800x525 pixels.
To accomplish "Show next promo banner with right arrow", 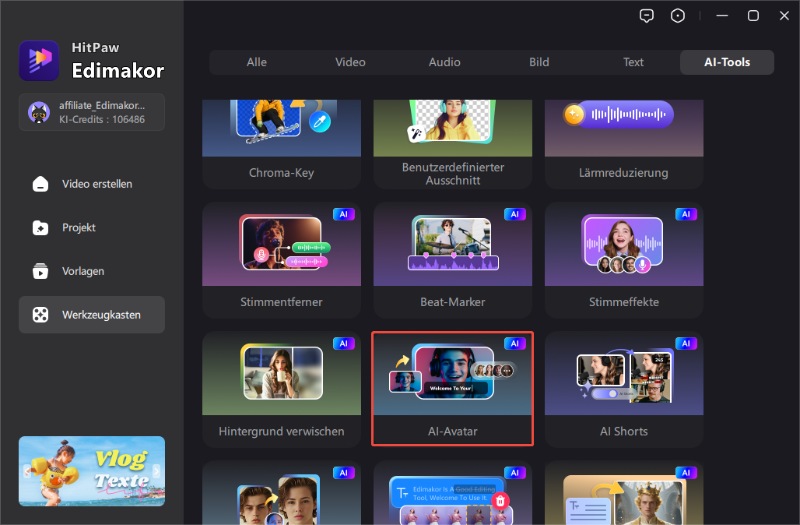I will tap(156, 471).
